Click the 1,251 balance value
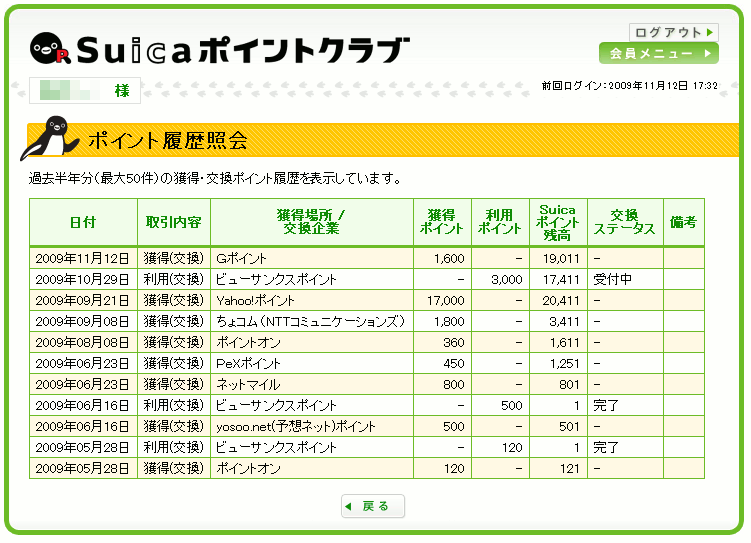Viewport: 751px width, 543px height. coord(565,364)
